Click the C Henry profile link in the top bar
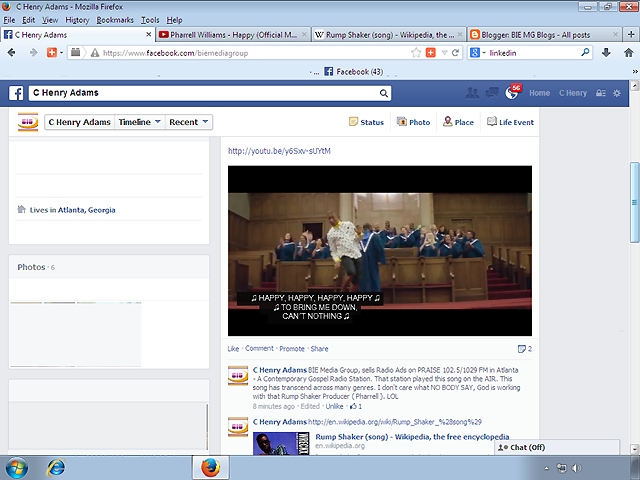Viewport: 640px width, 480px height. click(x=573, y=93)
